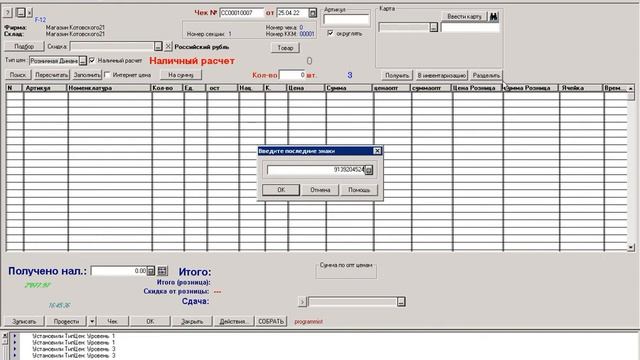The width and height of the screenshot is (640, 360).
Task: Open ellipsis selector of bottom right field
Action: [x=401, y=302]
